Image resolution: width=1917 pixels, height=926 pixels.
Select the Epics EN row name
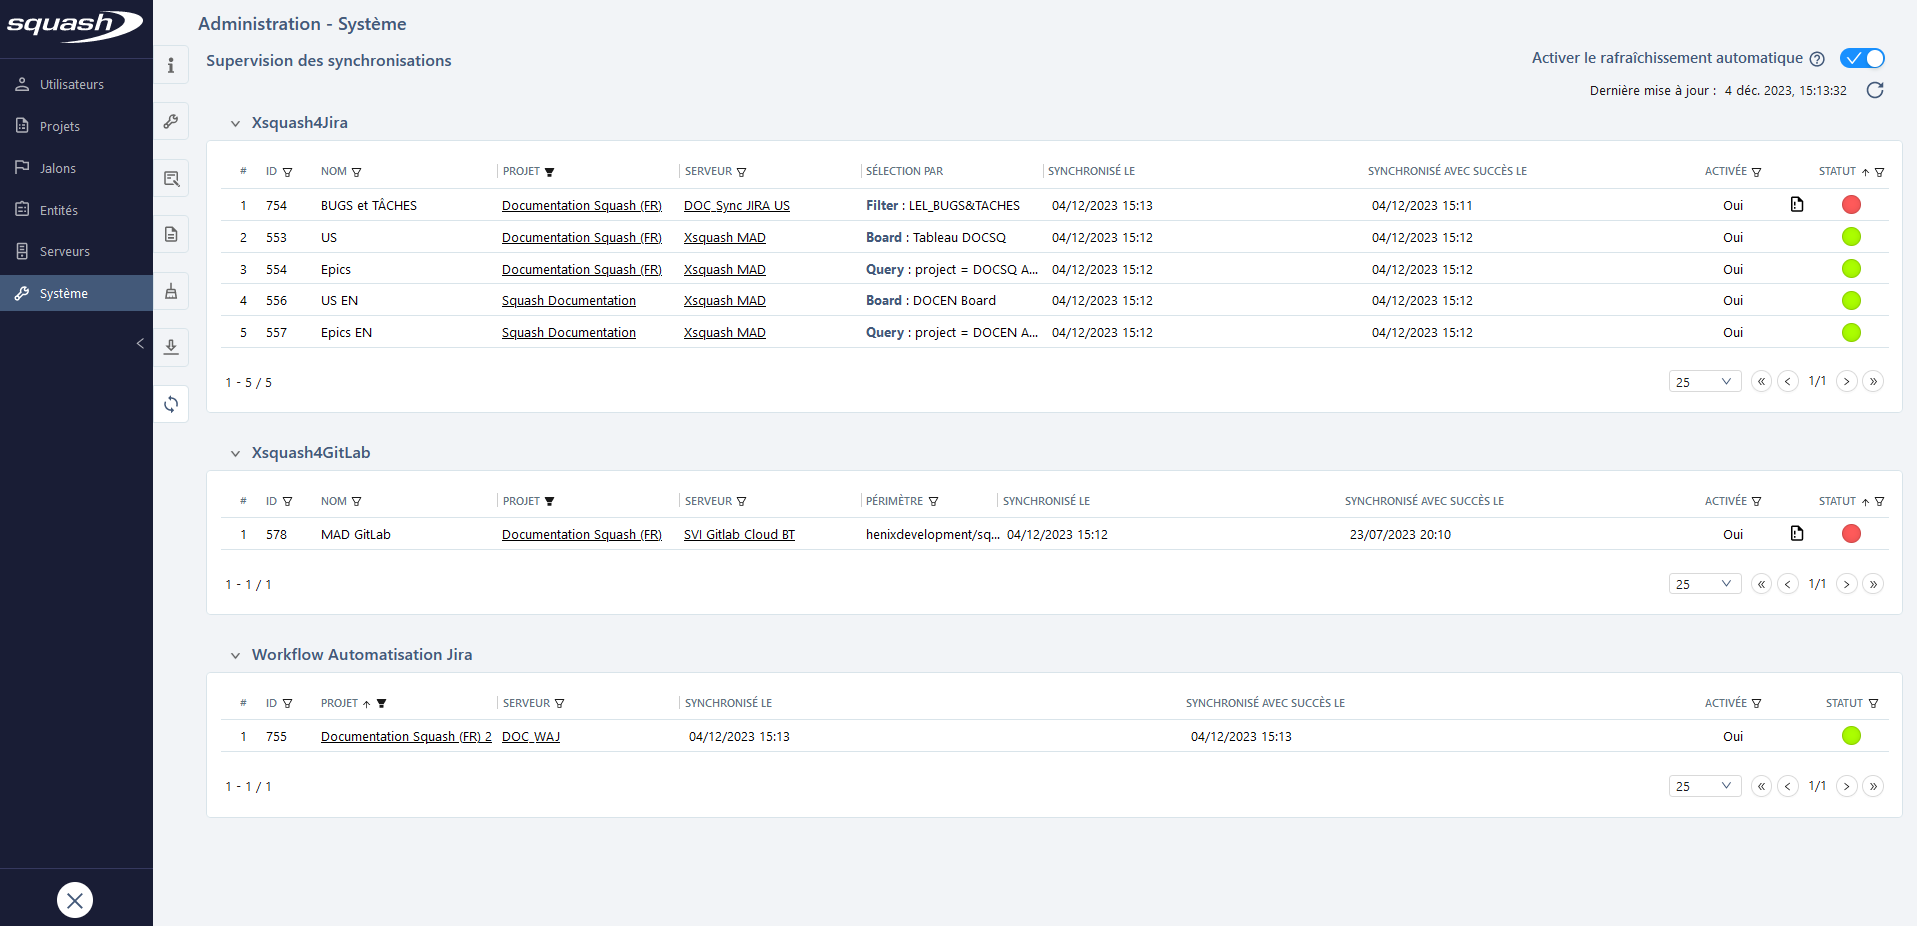(346, 332)
